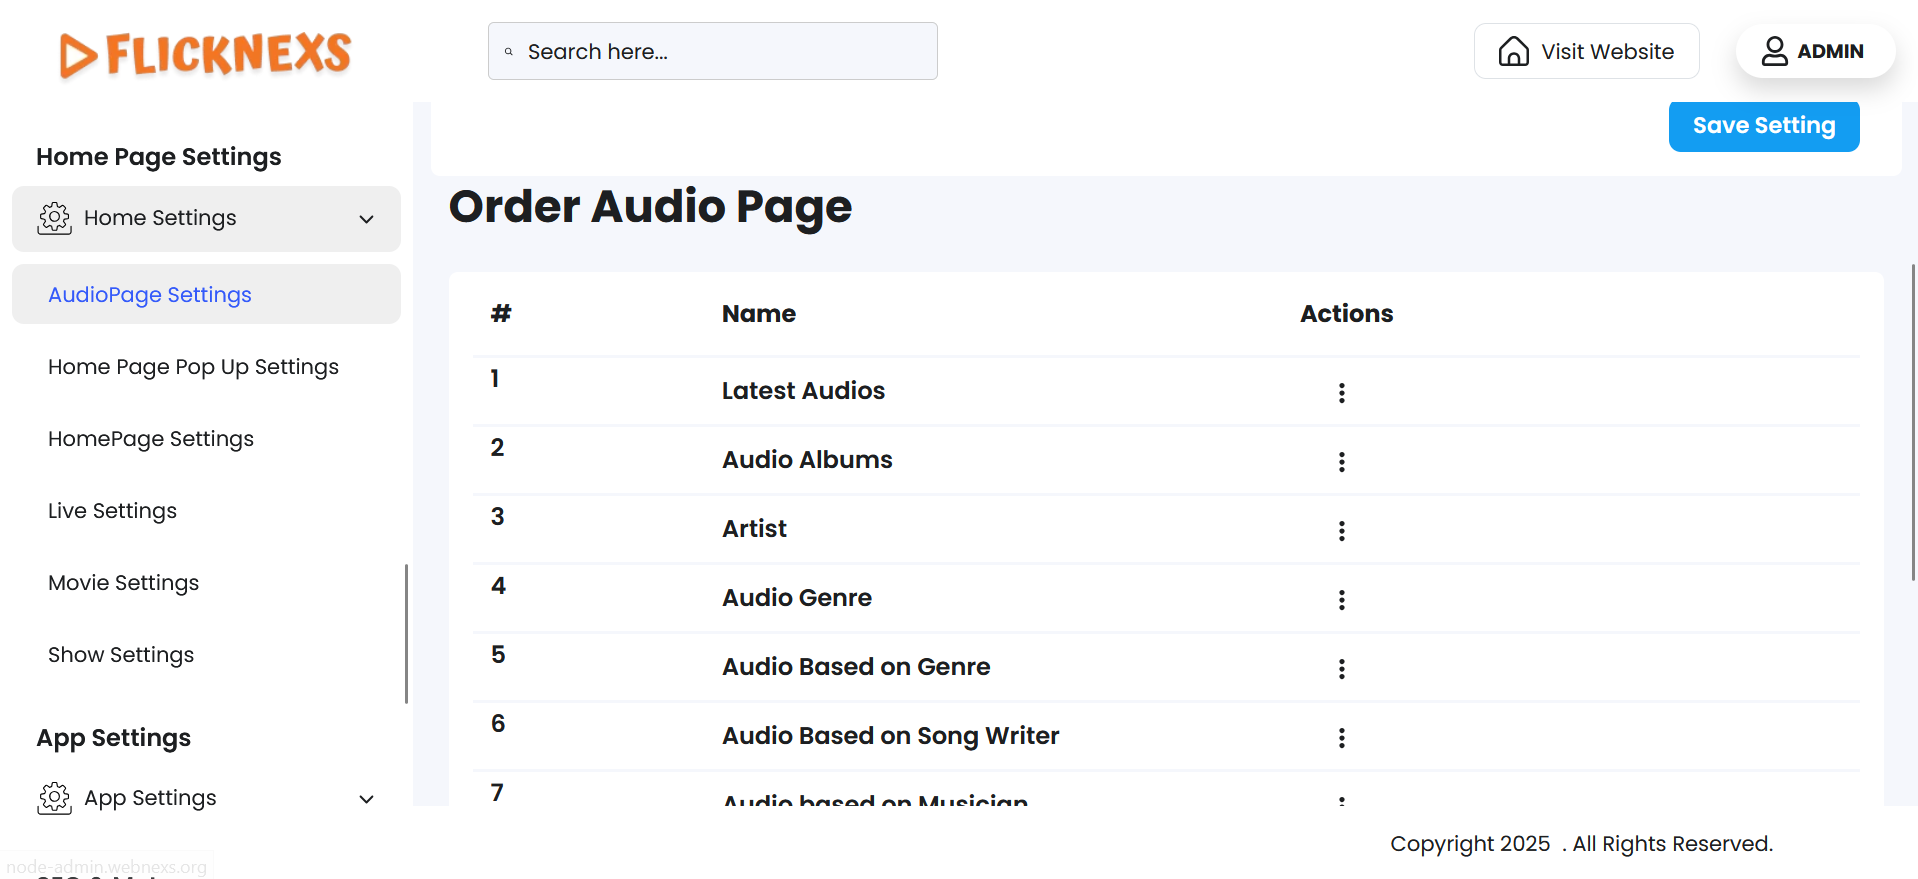Open the three-dot menu for Audio Albums
The width and height of the screenshot is (1918, 879).
[x=1341, y=462]
